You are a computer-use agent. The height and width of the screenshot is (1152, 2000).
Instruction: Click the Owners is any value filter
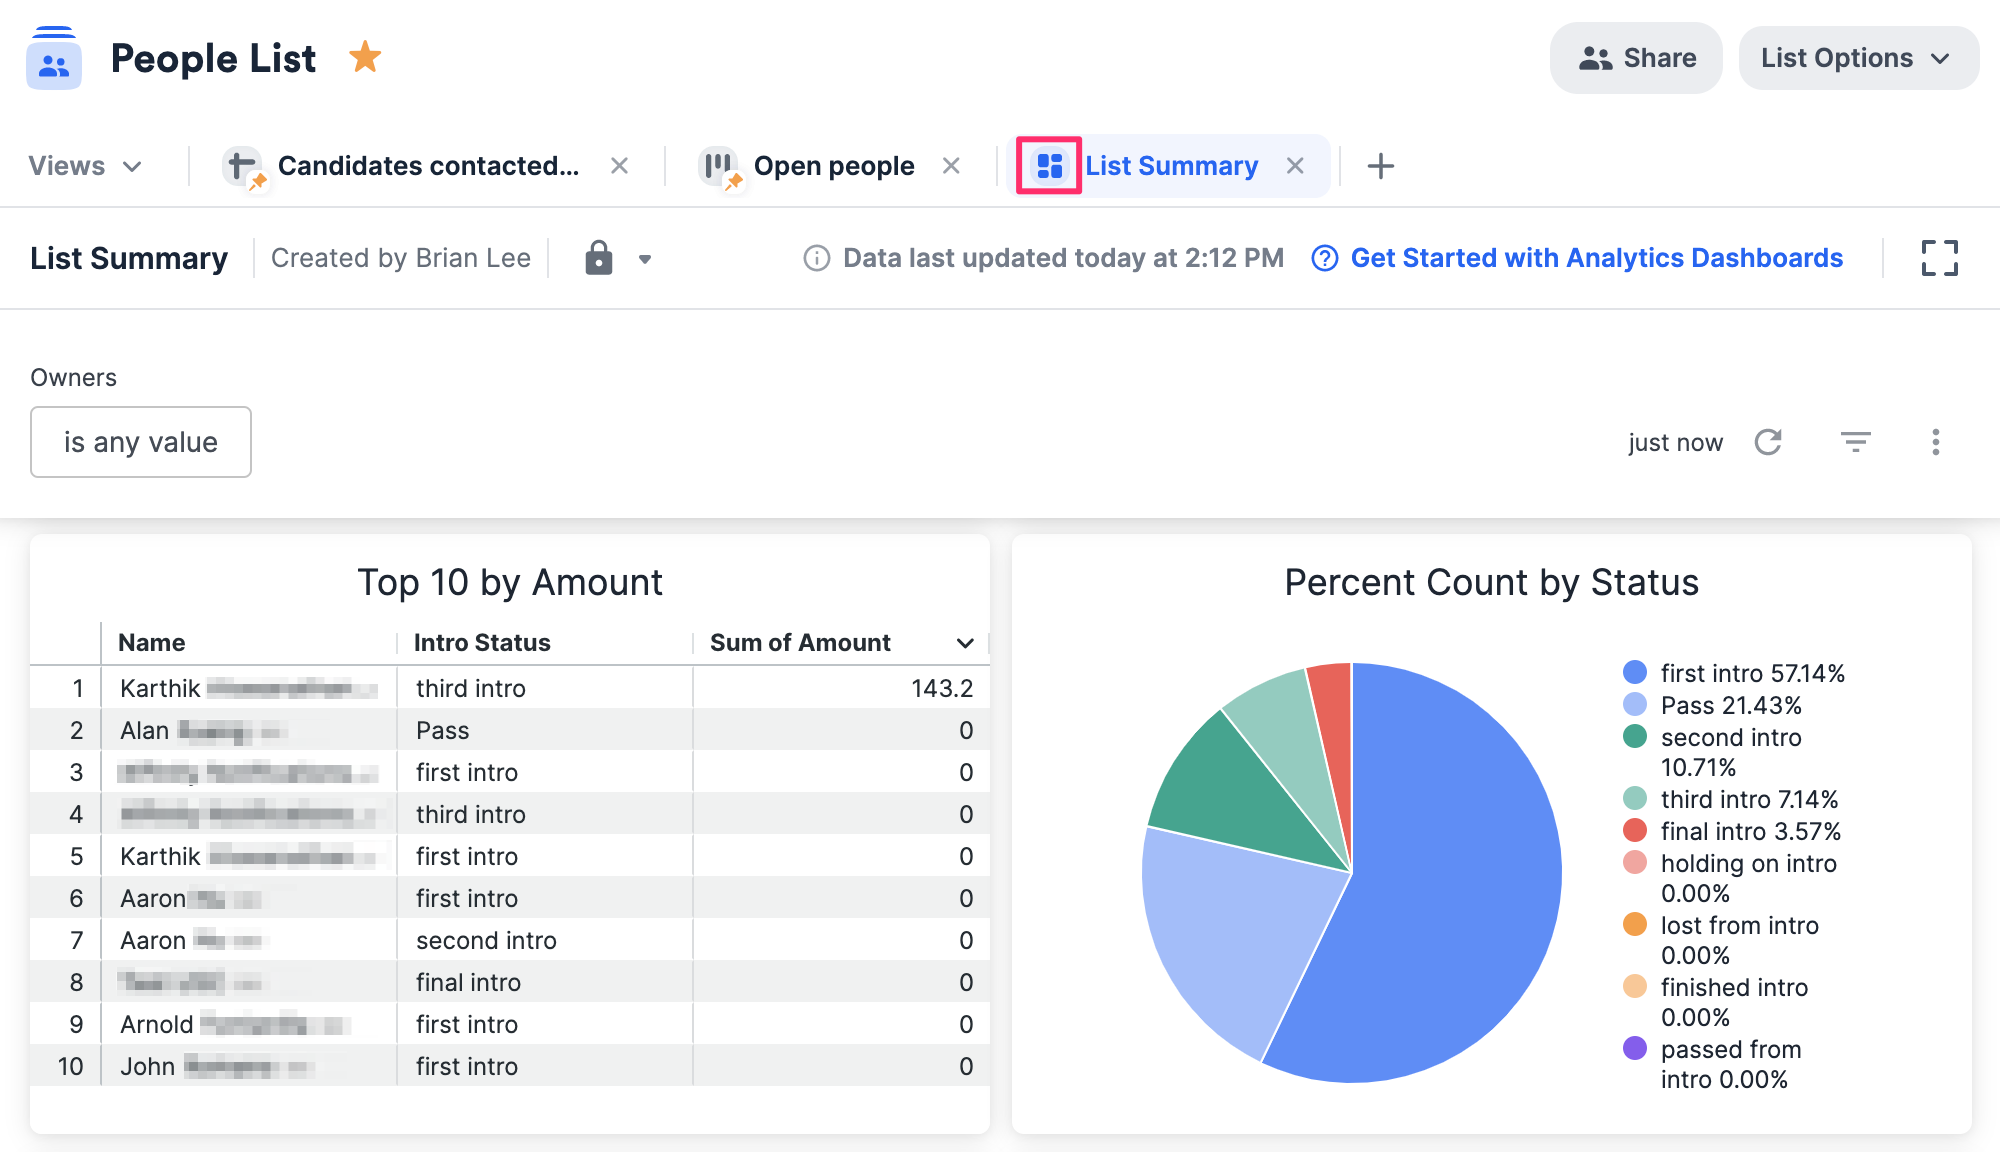click(x=140, y=442)
